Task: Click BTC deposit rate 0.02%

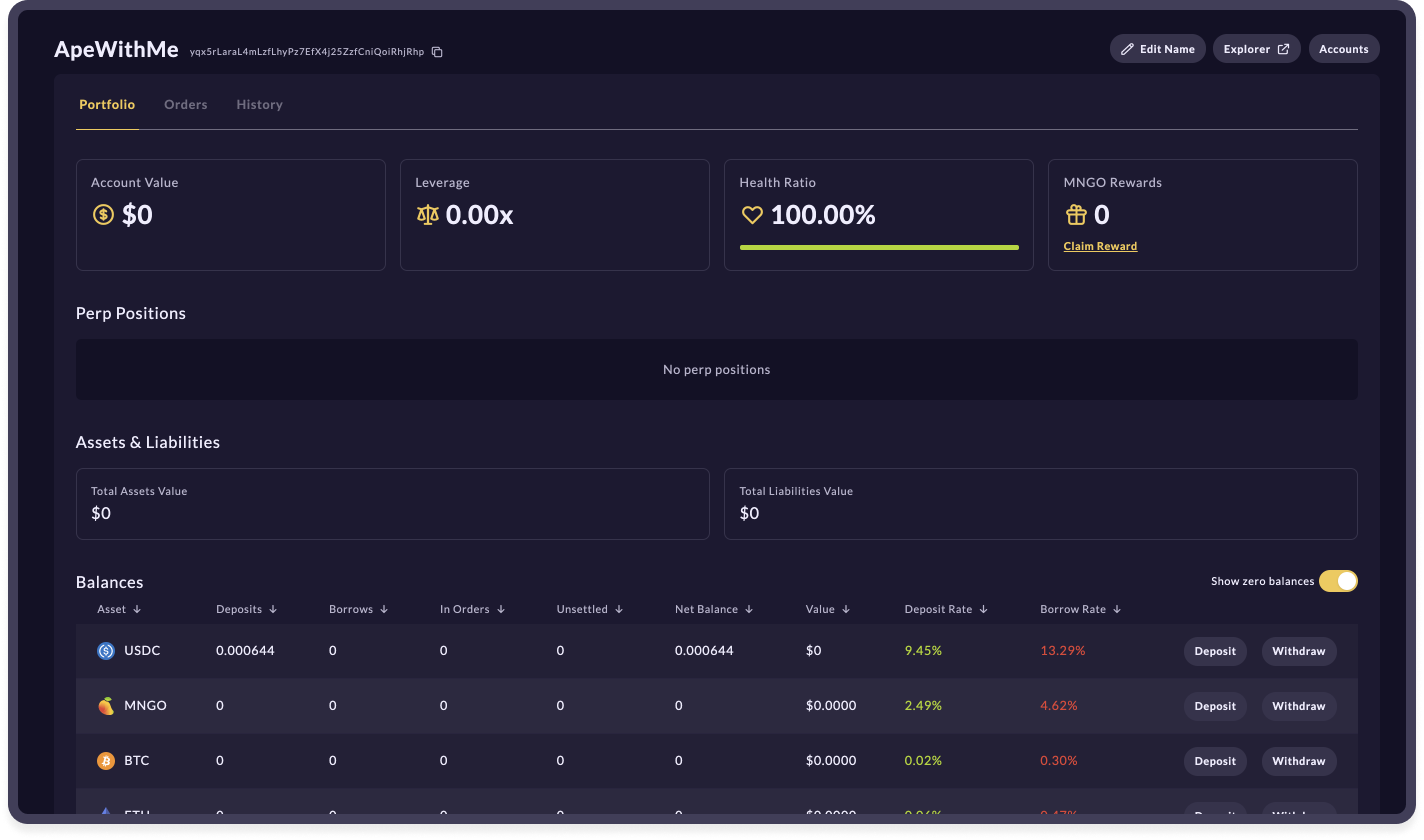Action: [x=923, y=761]
